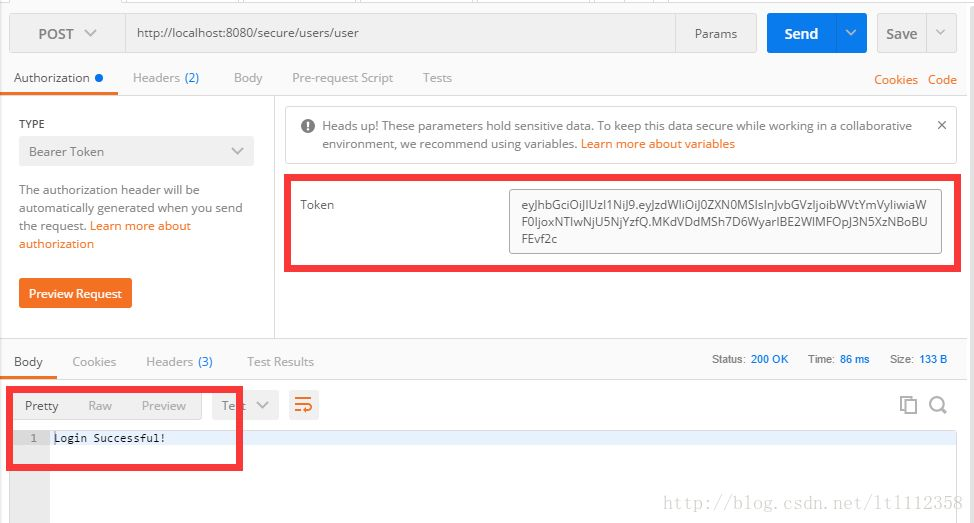Click the 86 ms time value
The width and height of the screenshot is (974, 523).
click(855, 359)
